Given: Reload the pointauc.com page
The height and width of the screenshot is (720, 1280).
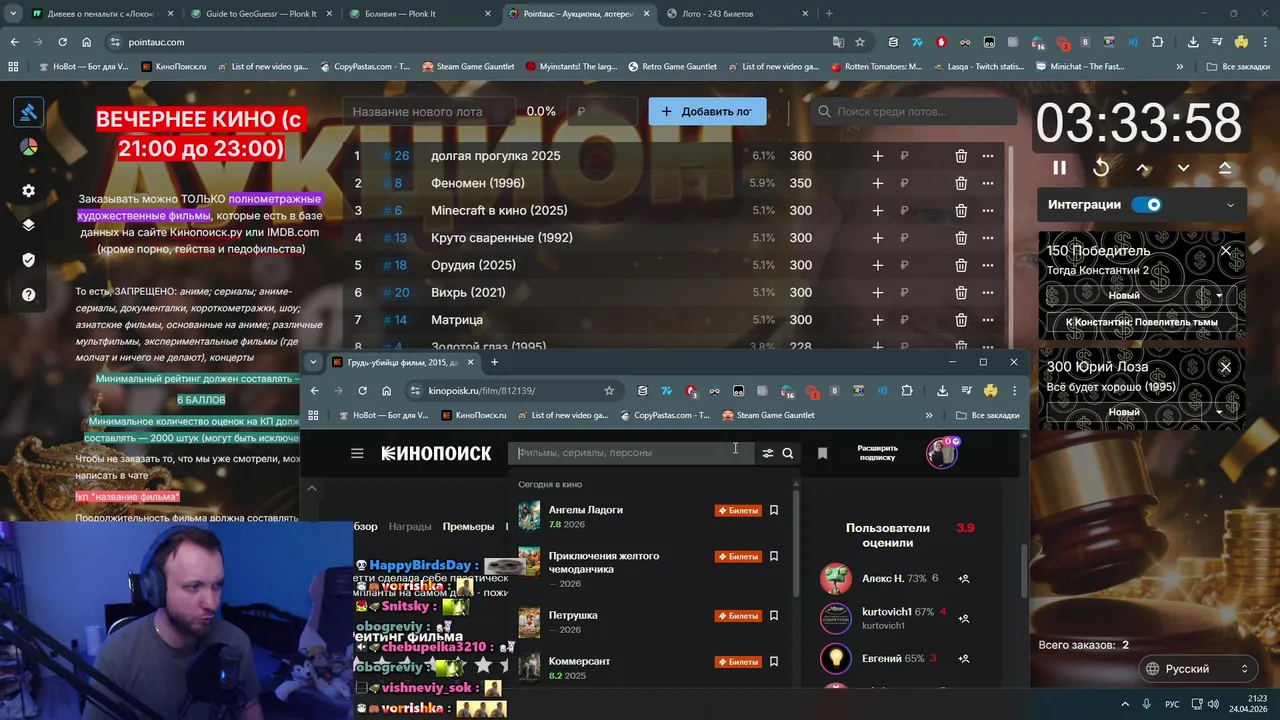Looking at the screenshot, I should 62,42.
